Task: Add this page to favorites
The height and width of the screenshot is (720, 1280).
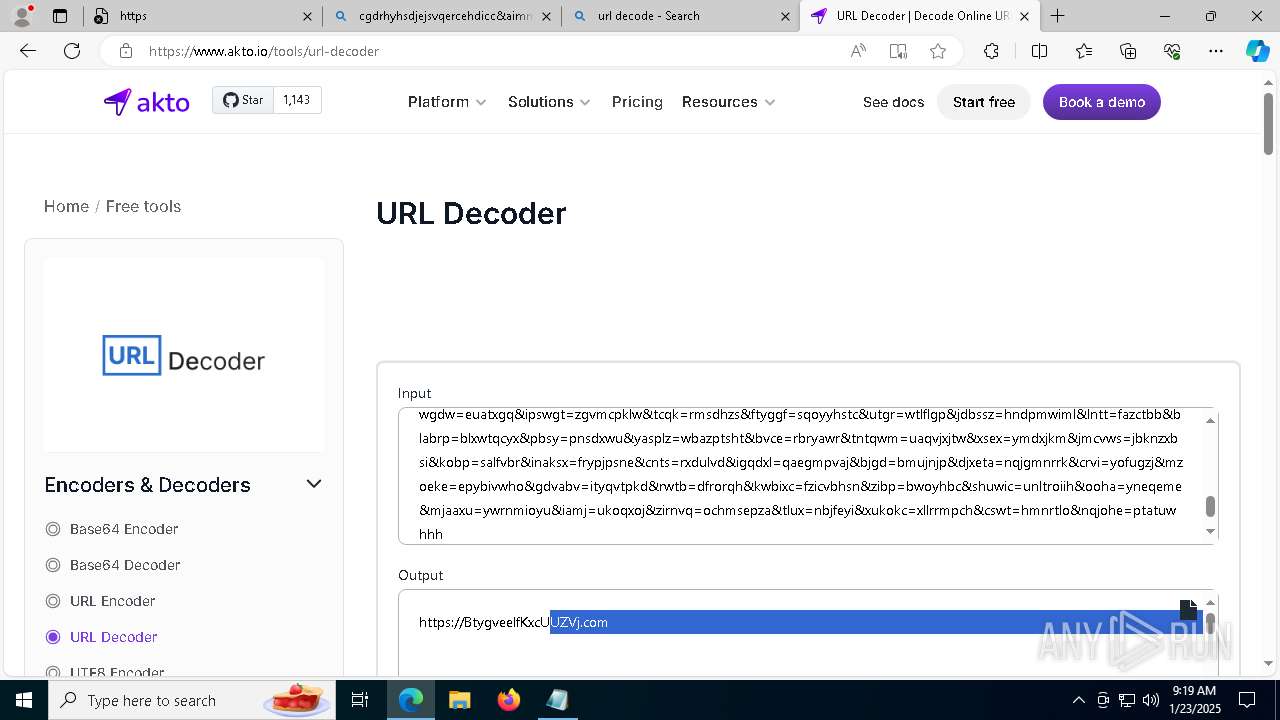Action: tap(938, 51)
